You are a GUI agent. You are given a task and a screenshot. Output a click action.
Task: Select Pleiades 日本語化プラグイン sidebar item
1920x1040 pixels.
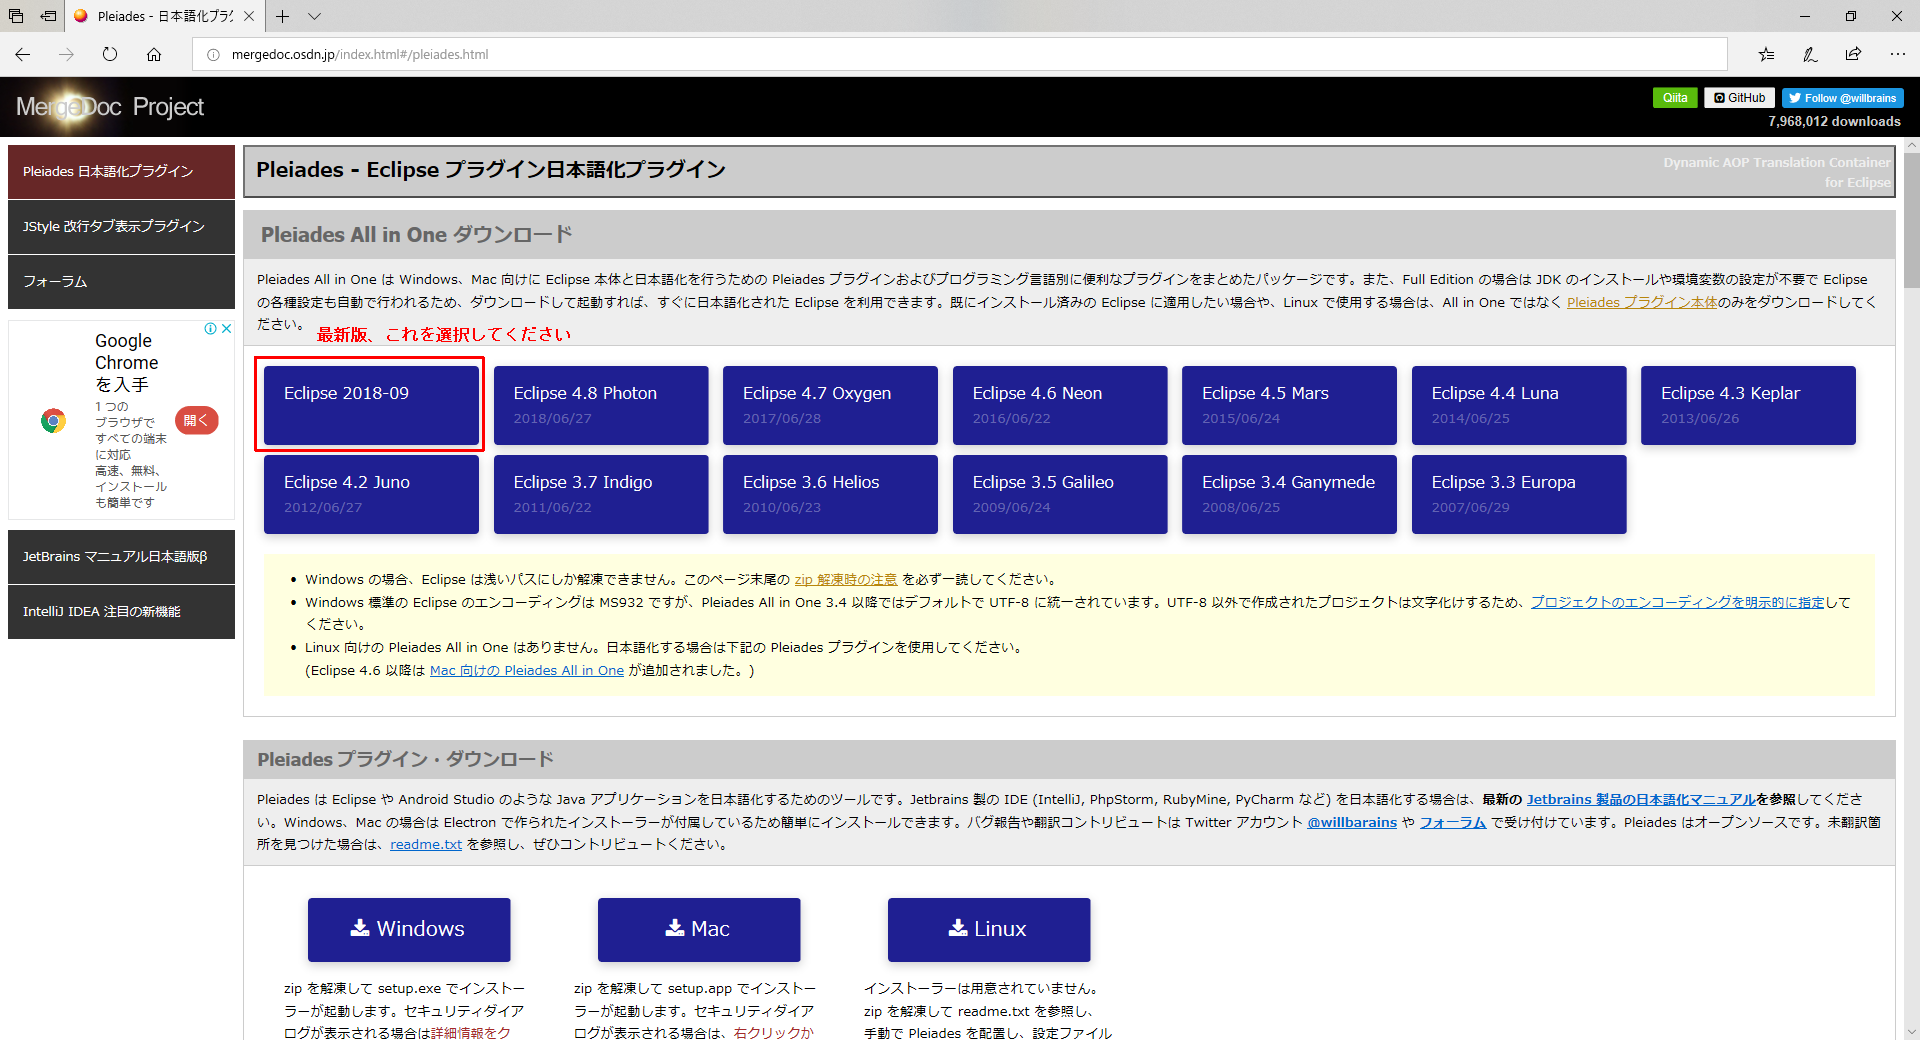[x=121, y=172]
